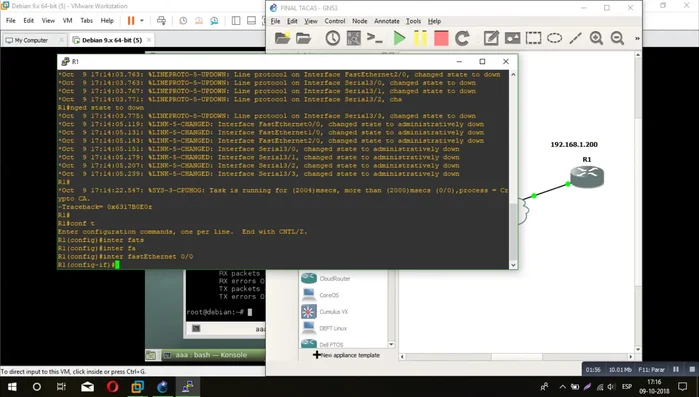
Task: Open GNS3 Control menu
Action: click(x=335, y=21)
